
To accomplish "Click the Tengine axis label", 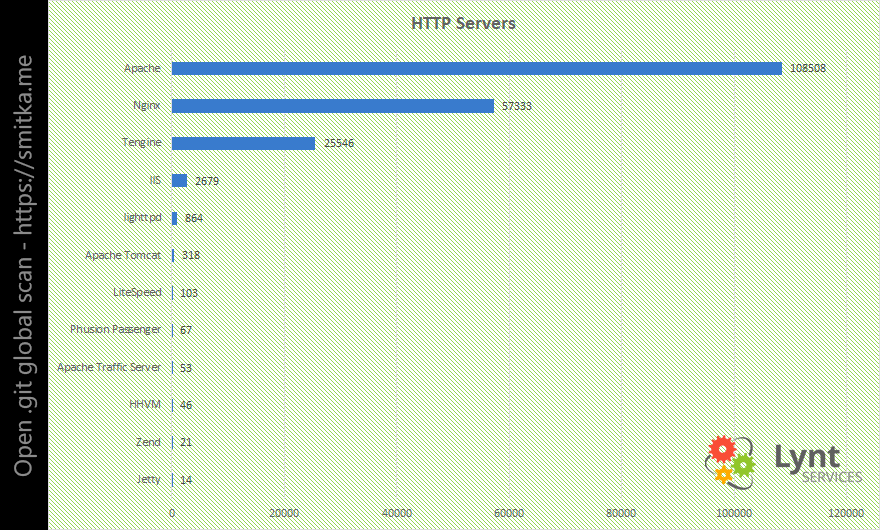I will [x=141, y=143].
